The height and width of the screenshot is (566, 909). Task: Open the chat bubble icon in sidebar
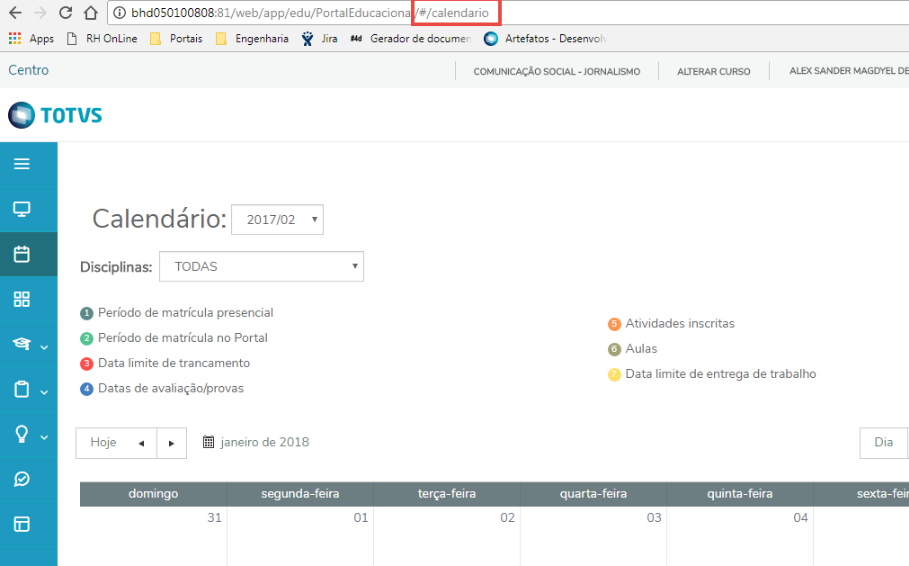(x=22, y=479)
